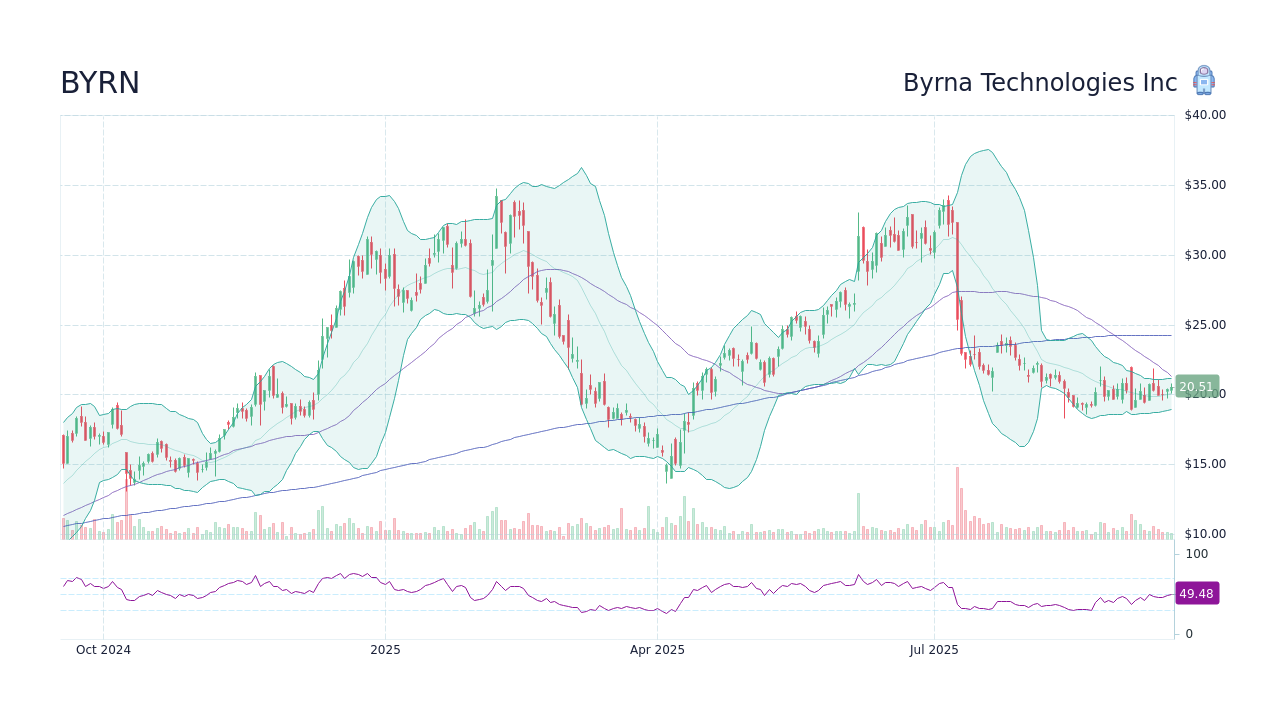
Task: Click the Byrna Technologies Inc company name link
Action: click(x=1040, y=83)
